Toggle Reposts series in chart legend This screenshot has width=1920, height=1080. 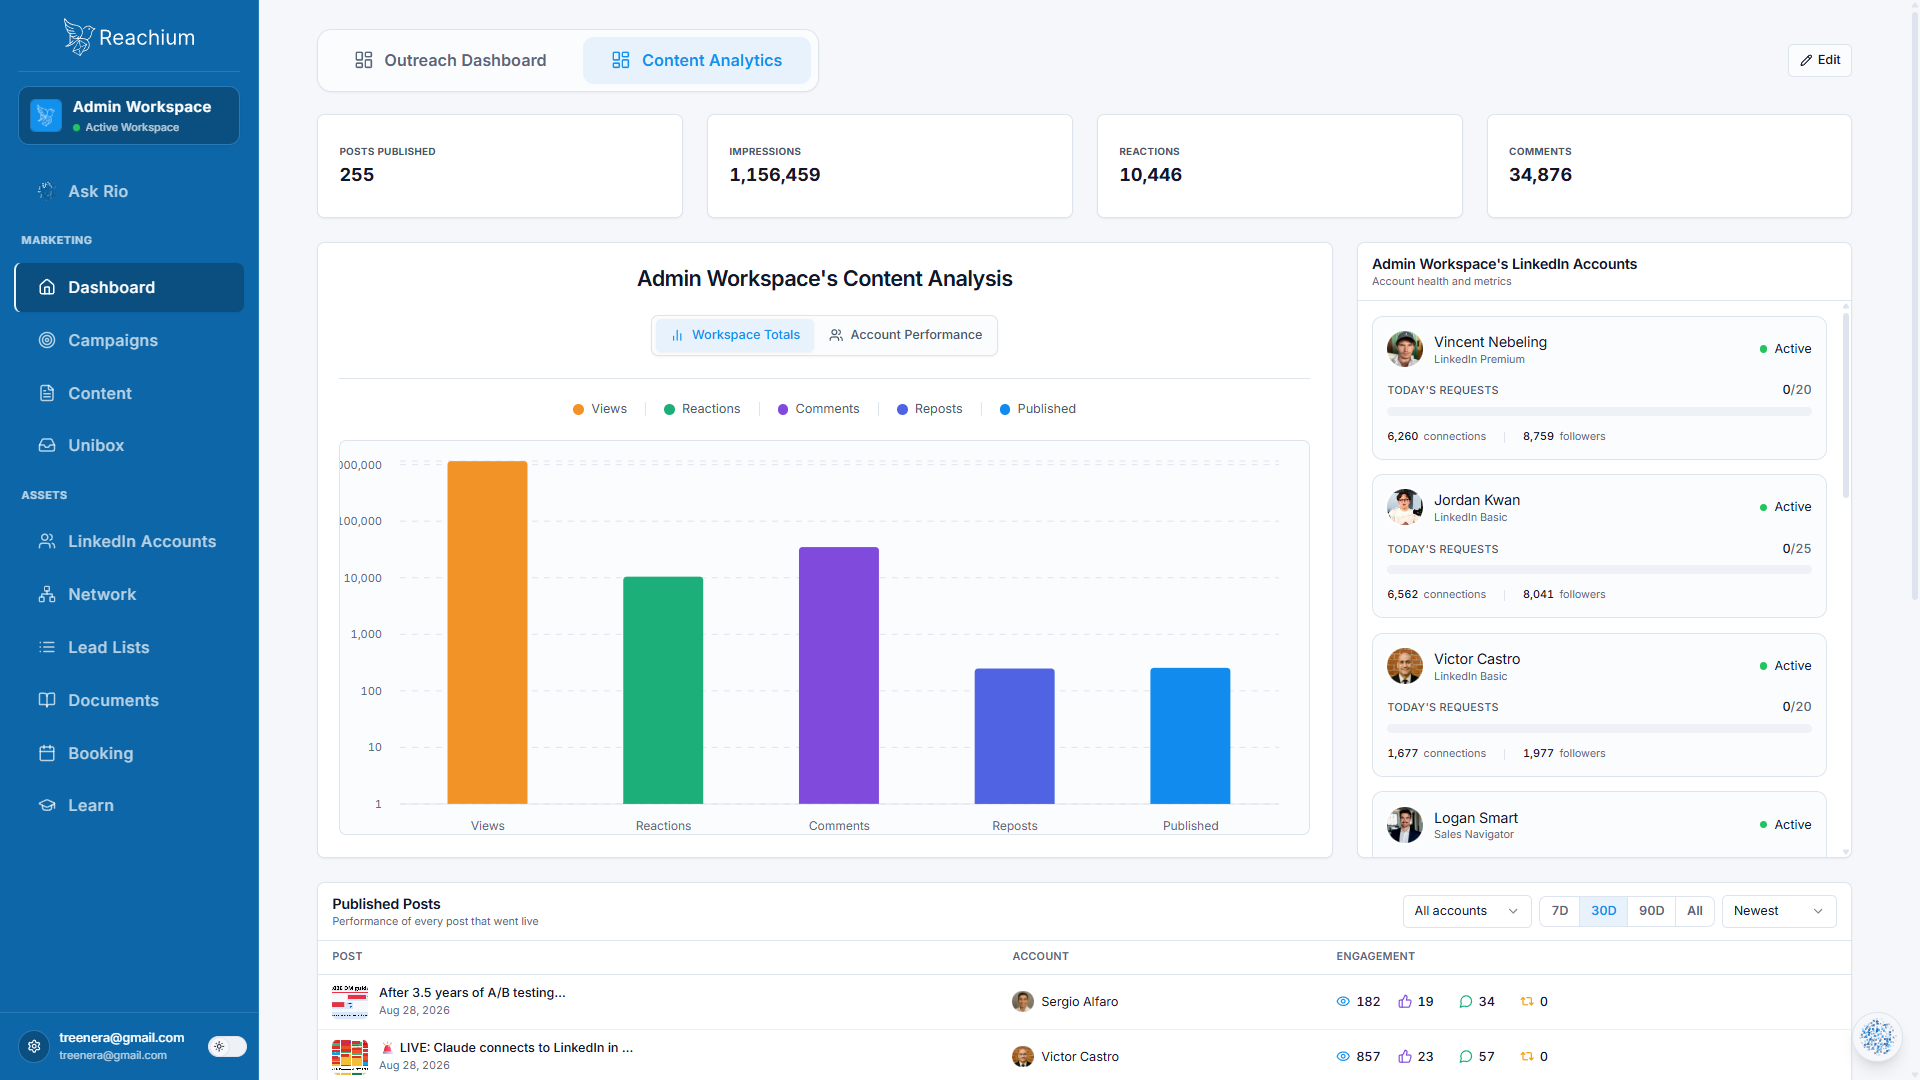(x=929, y=409)
